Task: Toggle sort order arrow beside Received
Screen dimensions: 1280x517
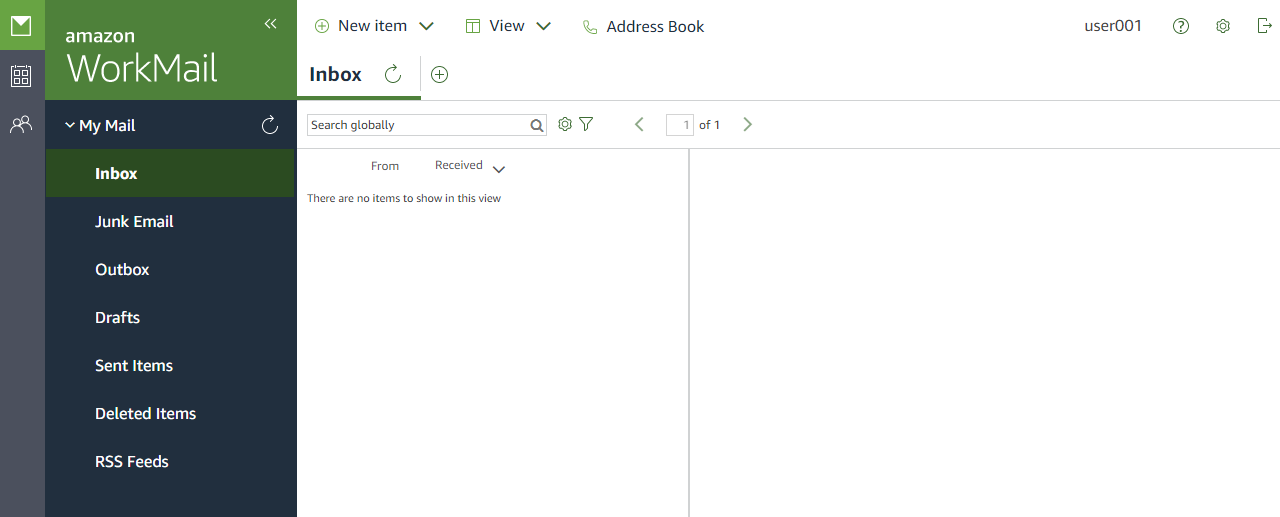Action: [x=499, y=169]
